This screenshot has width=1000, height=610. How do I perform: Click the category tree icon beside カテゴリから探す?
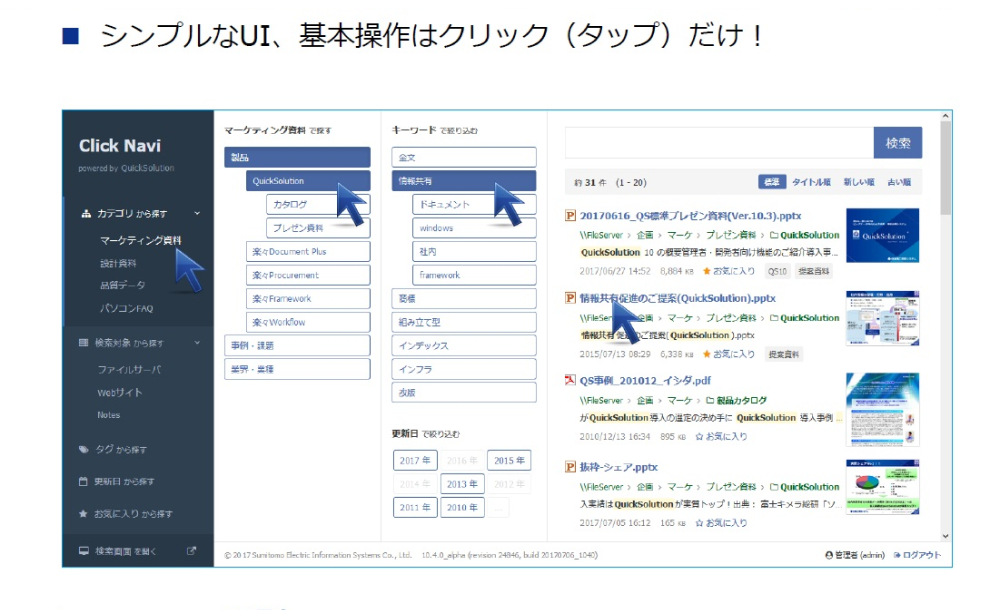[85, 214]
